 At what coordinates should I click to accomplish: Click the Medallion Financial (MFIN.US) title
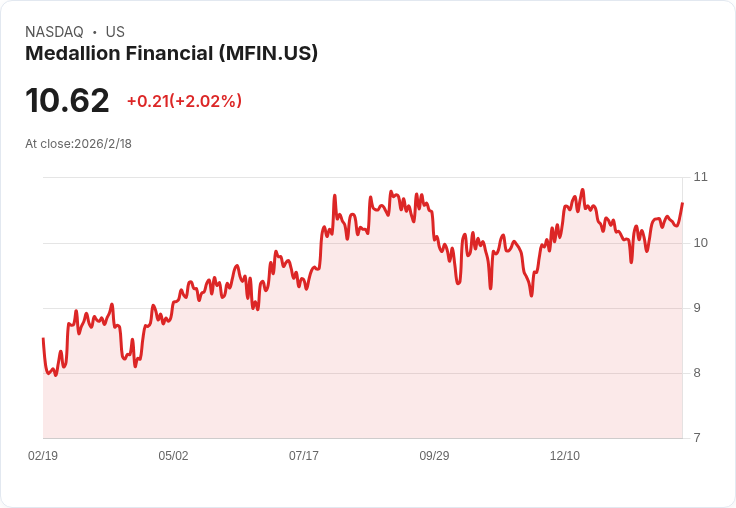point(171,53)
